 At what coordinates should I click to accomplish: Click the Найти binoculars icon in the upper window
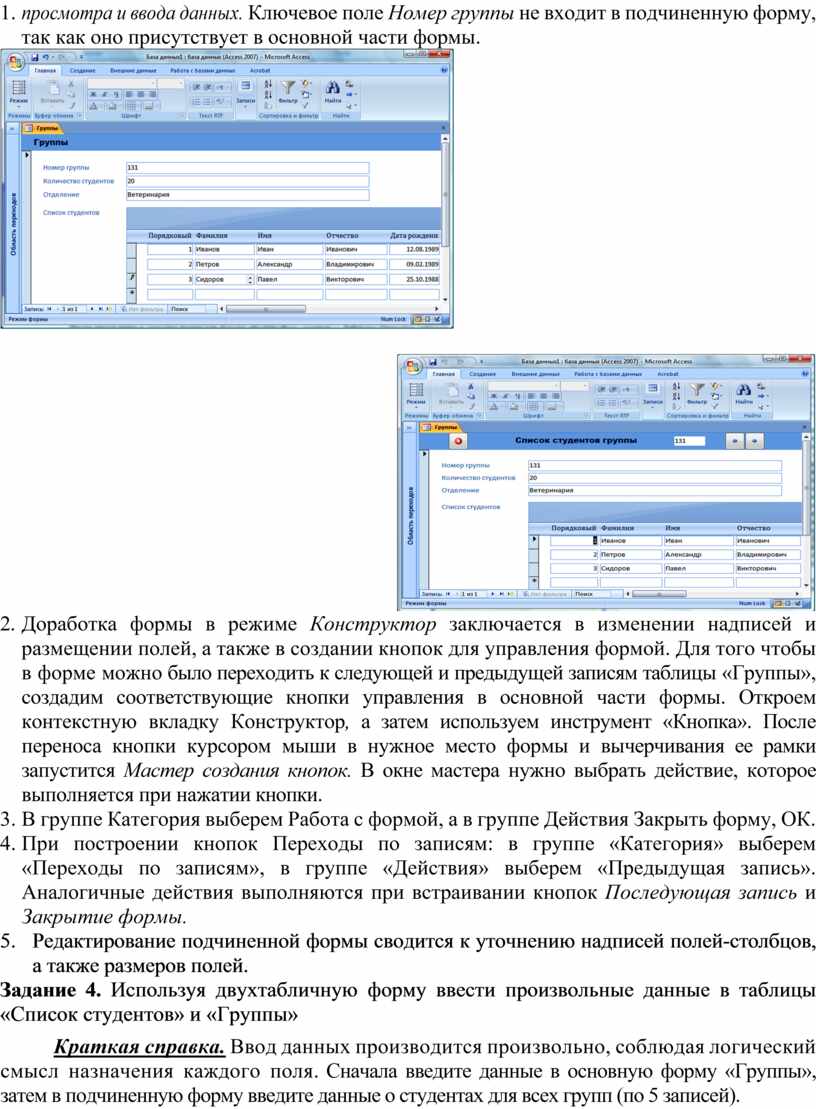(332, 88)
